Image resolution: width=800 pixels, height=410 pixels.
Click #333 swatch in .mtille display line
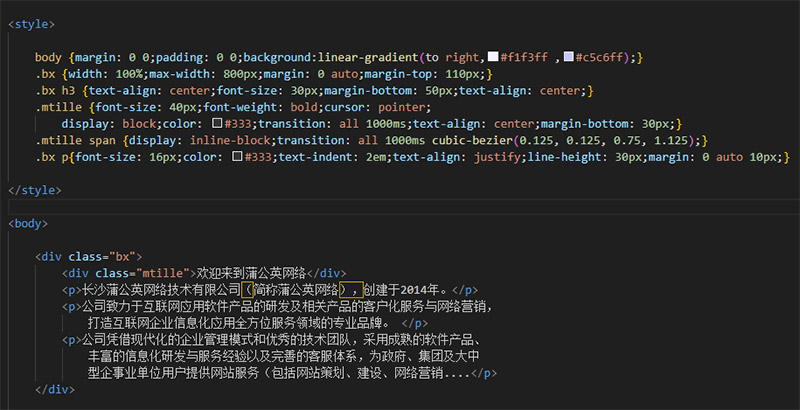click(217, 123)
